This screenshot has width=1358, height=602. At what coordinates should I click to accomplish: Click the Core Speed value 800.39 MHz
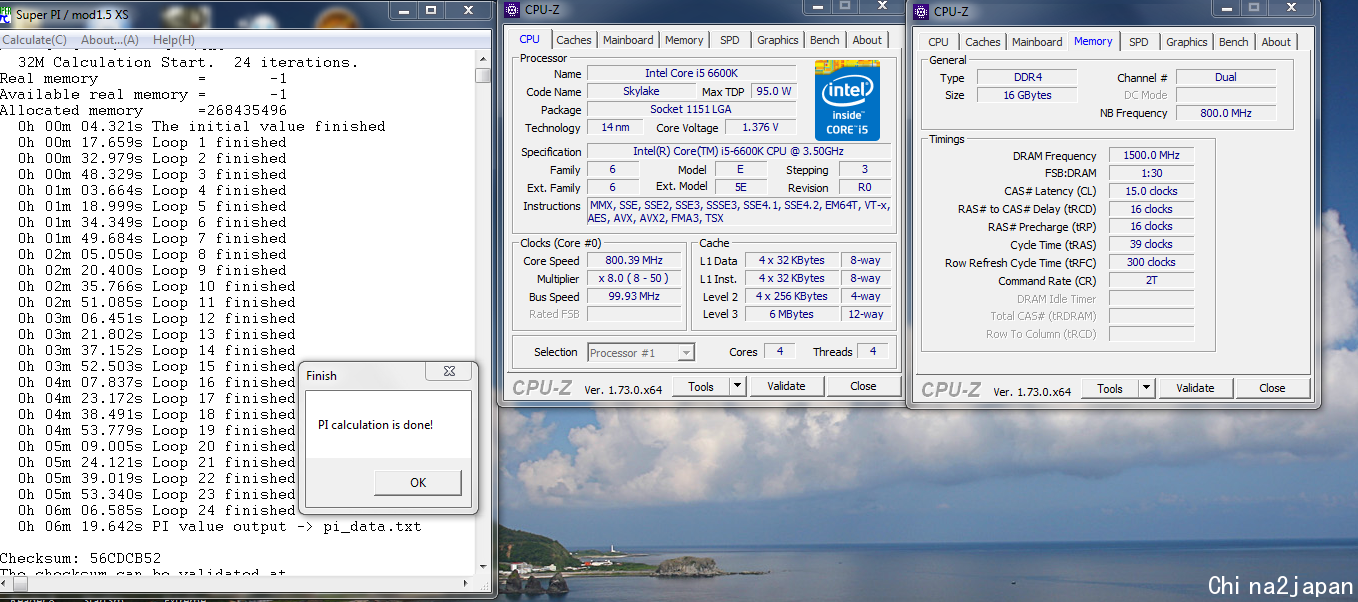pyautogui.click(x=634, y=260)
